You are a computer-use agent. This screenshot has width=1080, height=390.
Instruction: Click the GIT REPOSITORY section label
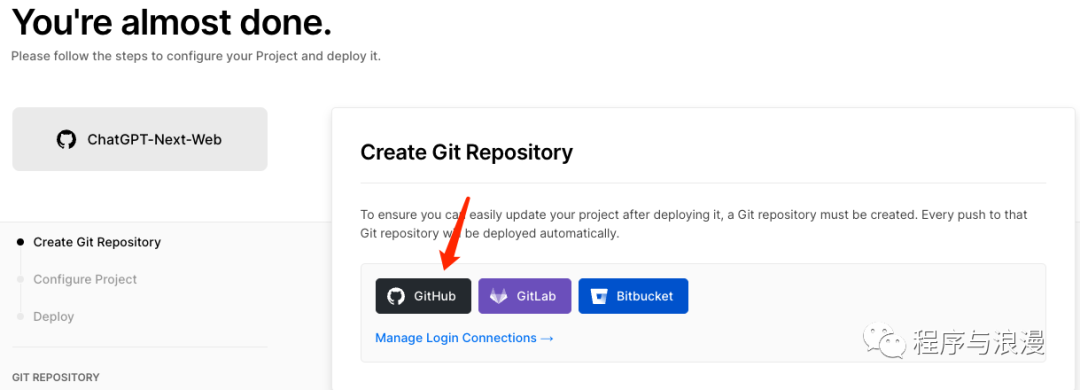click(56, 377)
